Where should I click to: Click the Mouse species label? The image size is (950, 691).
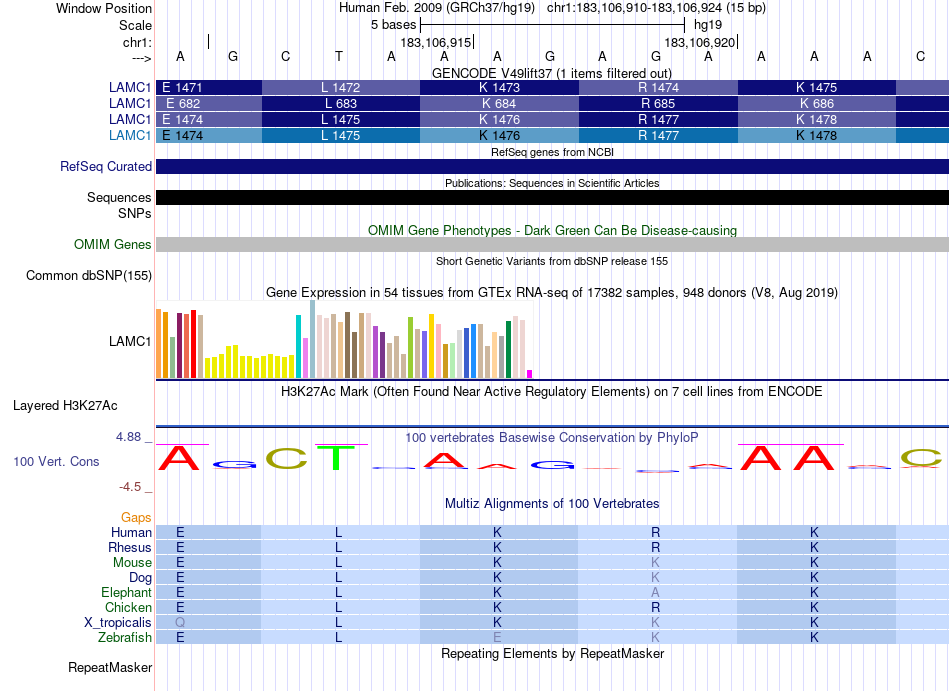pos(132,563)
